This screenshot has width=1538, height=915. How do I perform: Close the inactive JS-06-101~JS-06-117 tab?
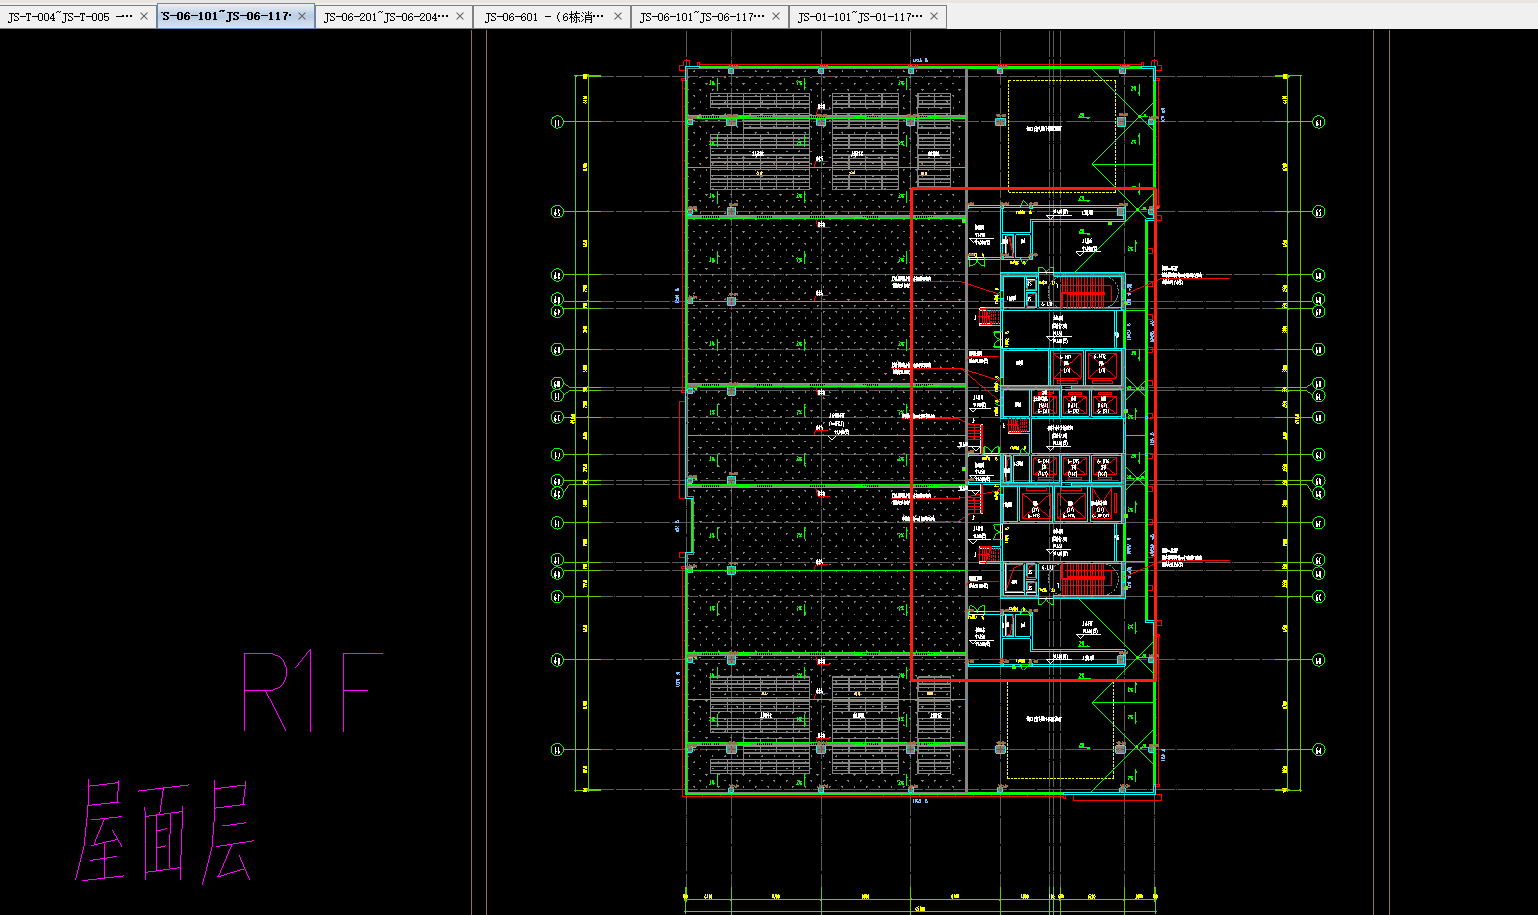pyautogui.click(x=776, y=16)
